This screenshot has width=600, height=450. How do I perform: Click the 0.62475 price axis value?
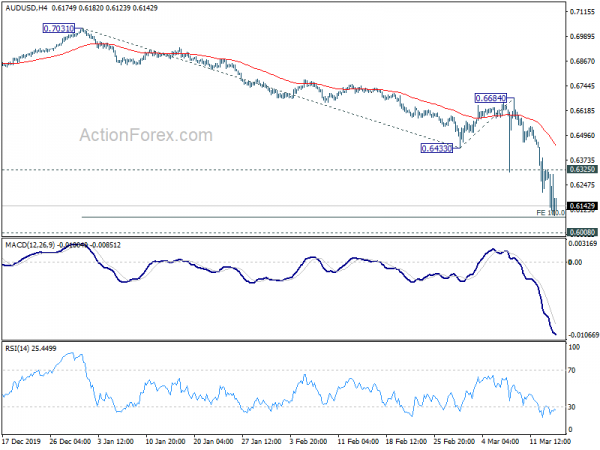click(582, 185)
